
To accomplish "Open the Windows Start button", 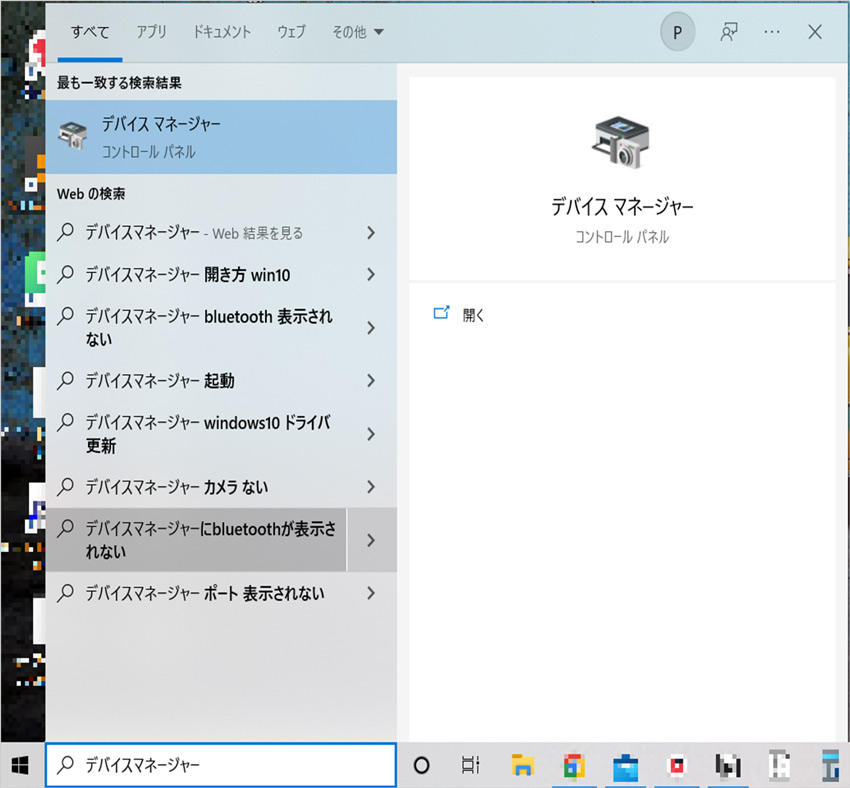I will [x=21, y=765].
